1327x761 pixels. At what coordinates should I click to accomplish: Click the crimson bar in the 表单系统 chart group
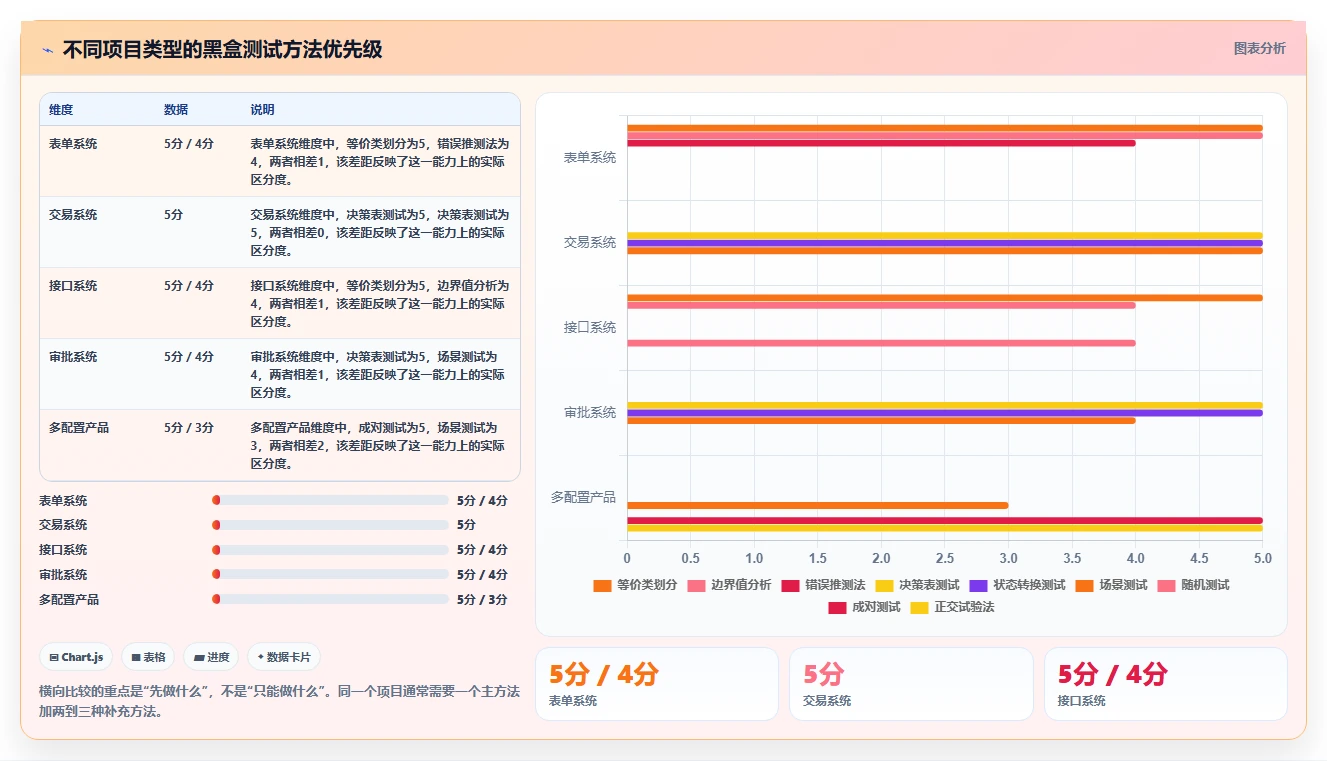click(x=881, y=143)
